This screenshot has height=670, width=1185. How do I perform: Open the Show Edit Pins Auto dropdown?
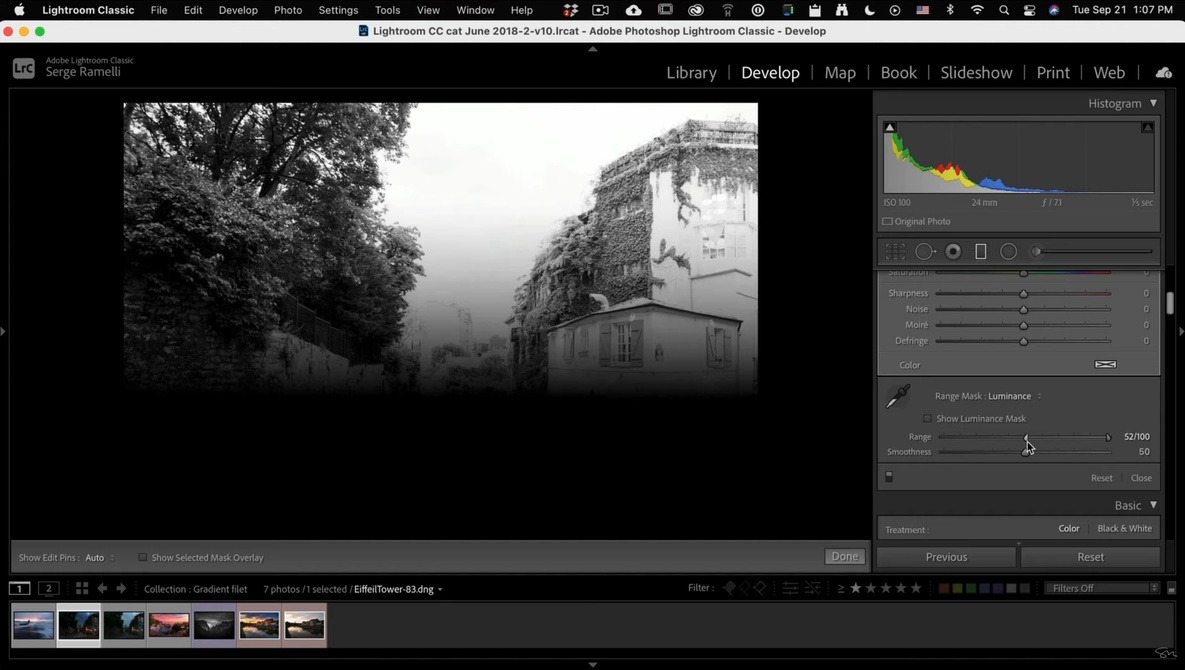[x=100, y=557]
